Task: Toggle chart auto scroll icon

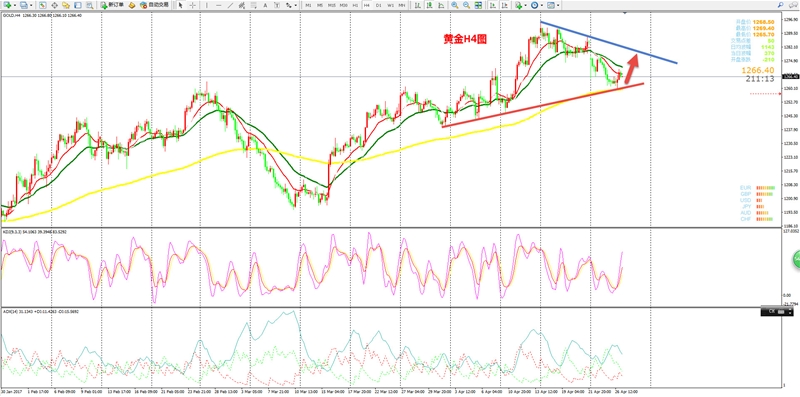Action: (x=493, y=5)
